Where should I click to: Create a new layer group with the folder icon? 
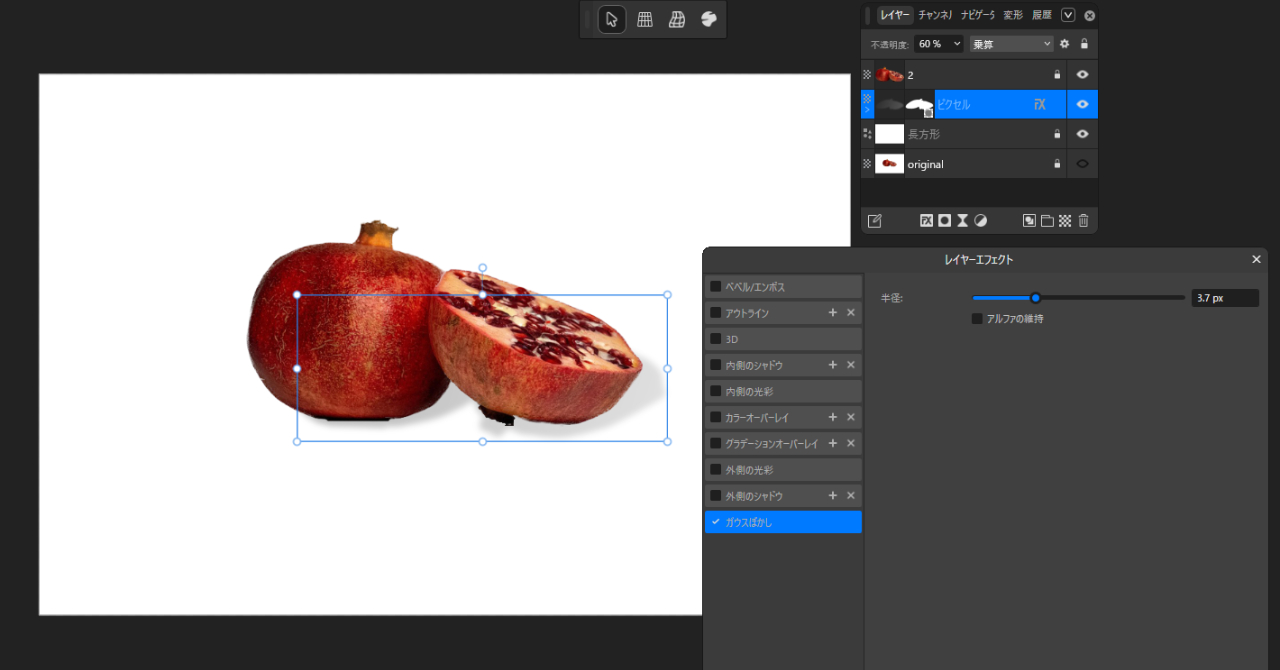(x=1047, y=221)
